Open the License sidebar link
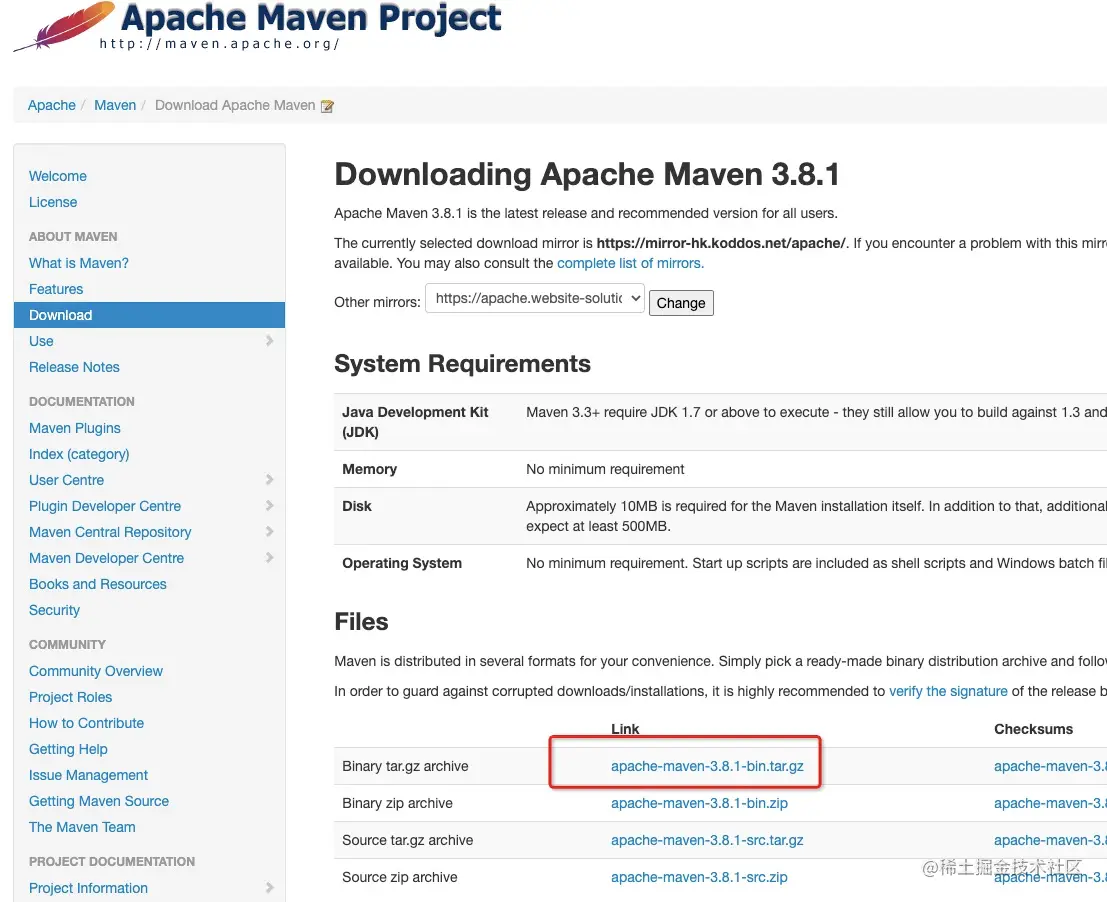Screen dimensions: 1107x902 pyautogui.click(x=53, y=202)
